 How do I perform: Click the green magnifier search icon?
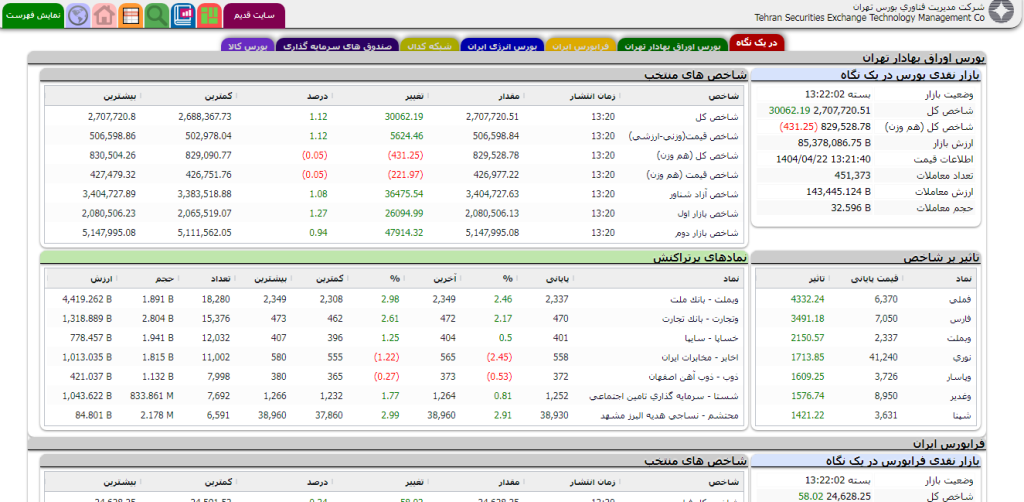point(157,14)
